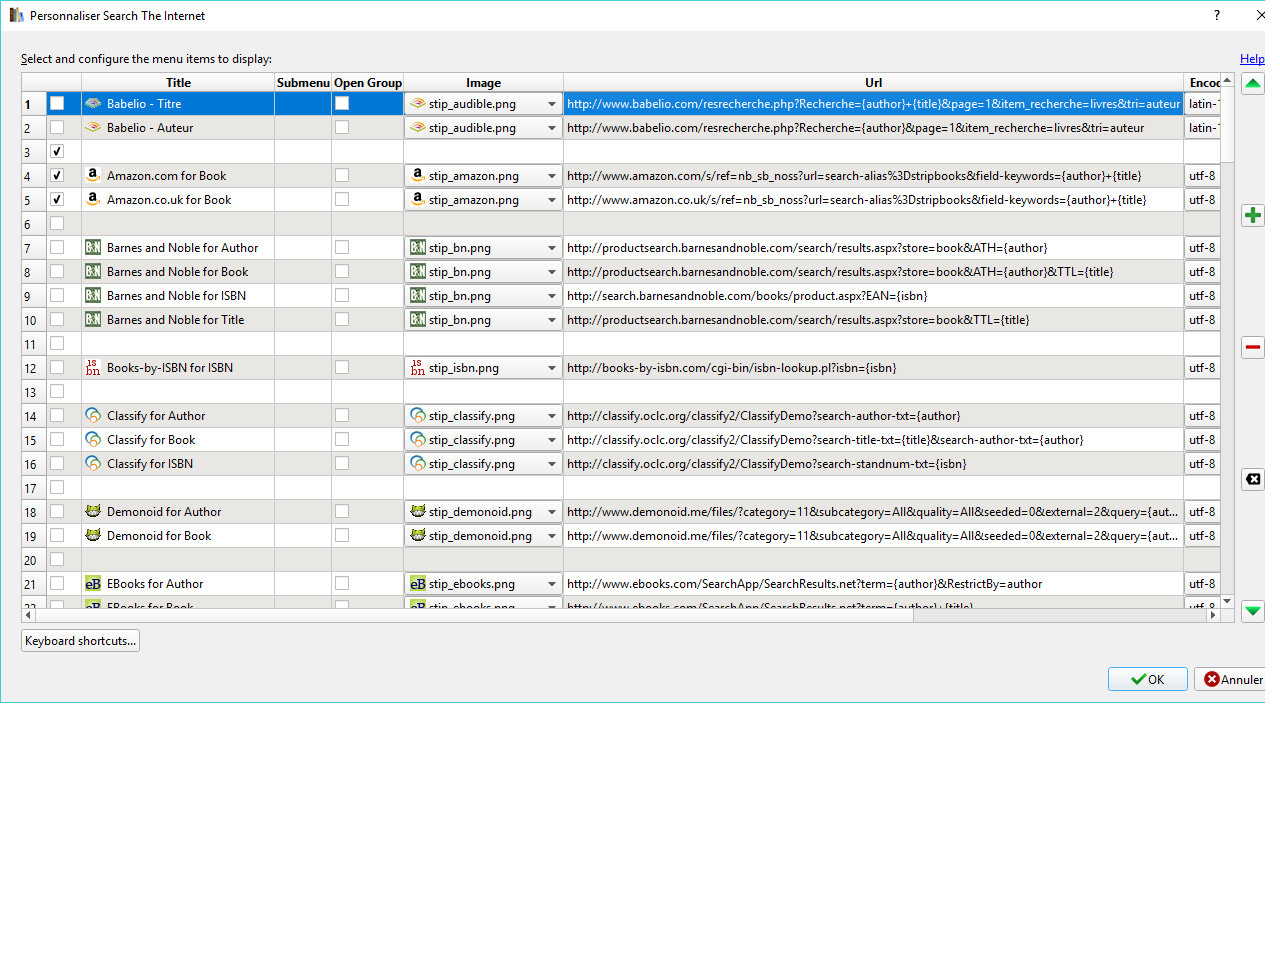Click the search.barnesandnoble.com product URL cell
The image size is (1280, 960).
[873, 296]
